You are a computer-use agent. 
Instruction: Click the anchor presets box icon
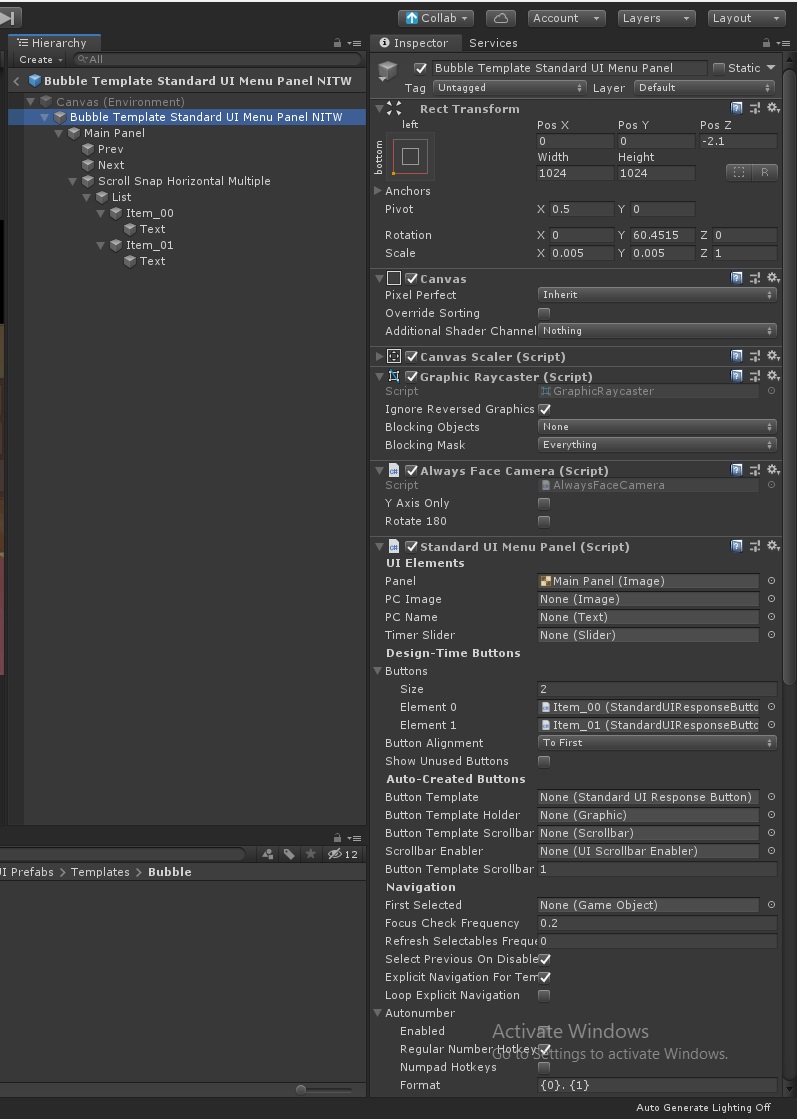[410, 156]
